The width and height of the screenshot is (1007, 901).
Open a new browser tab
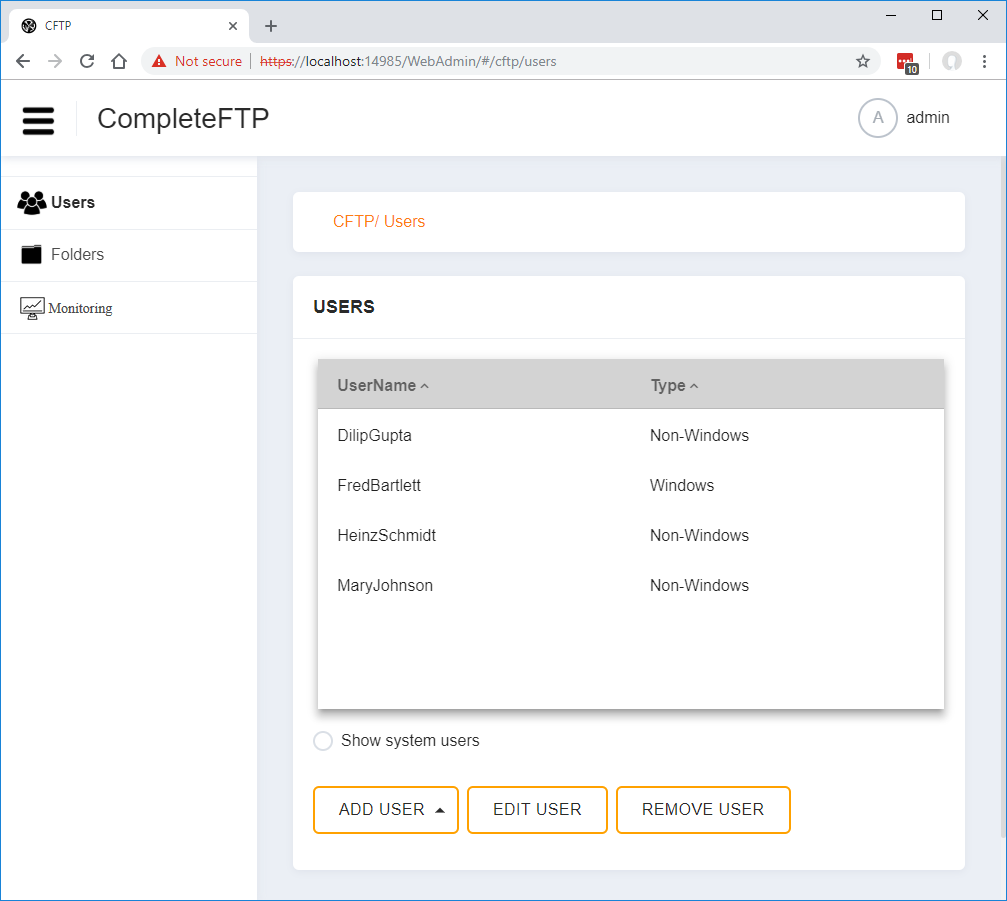click(x=270, y=26)
